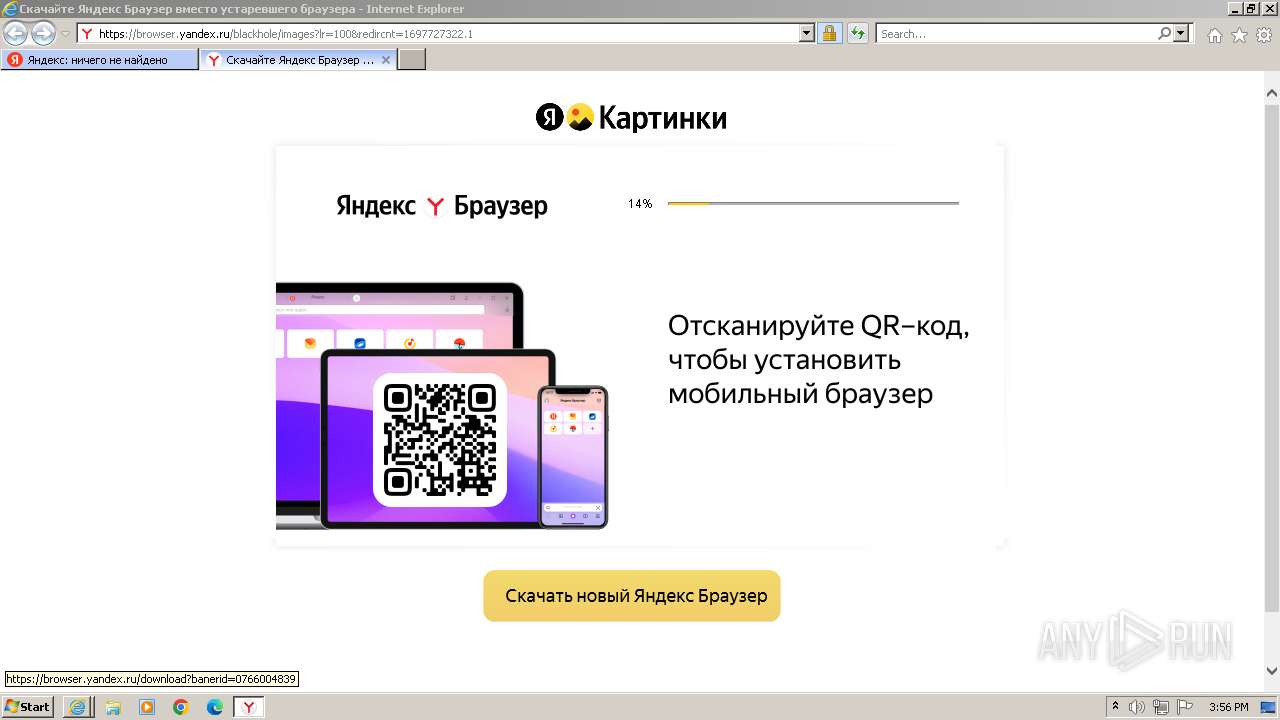
Task: Click the Refresh page button
Action: pos(858,33)
